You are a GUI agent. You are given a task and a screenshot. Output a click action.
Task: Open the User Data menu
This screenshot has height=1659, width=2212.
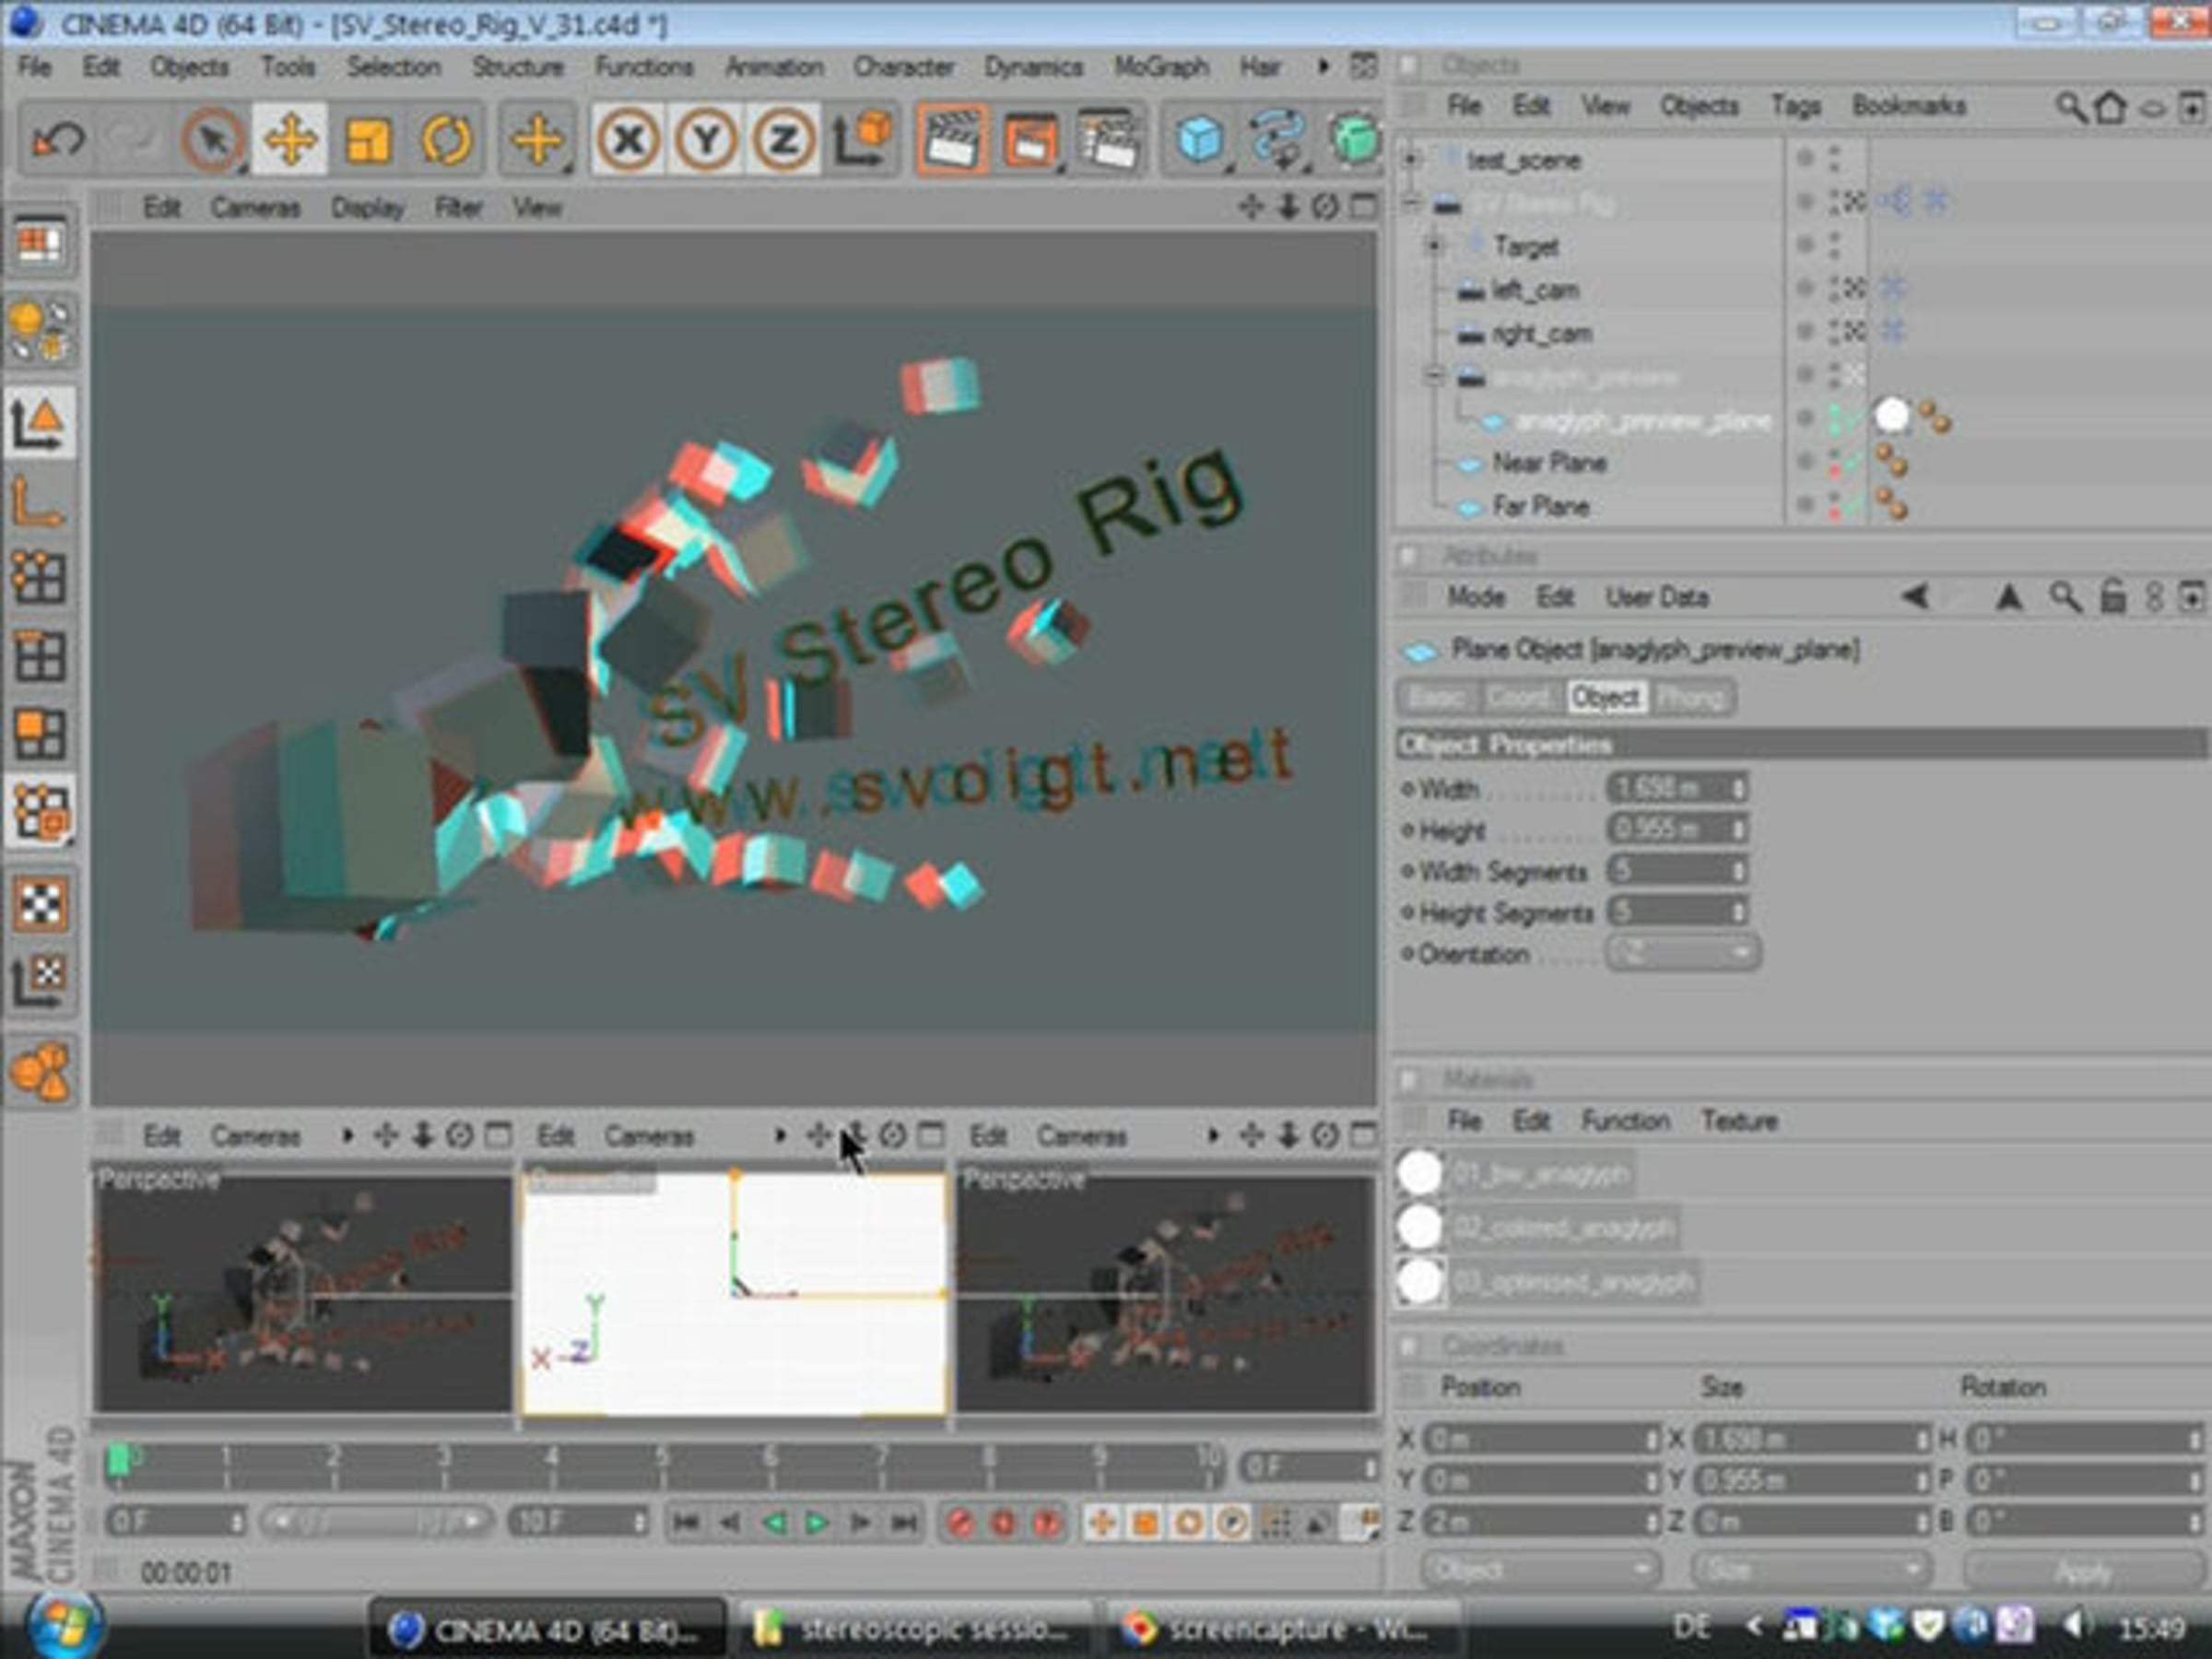coord(1657,597)
